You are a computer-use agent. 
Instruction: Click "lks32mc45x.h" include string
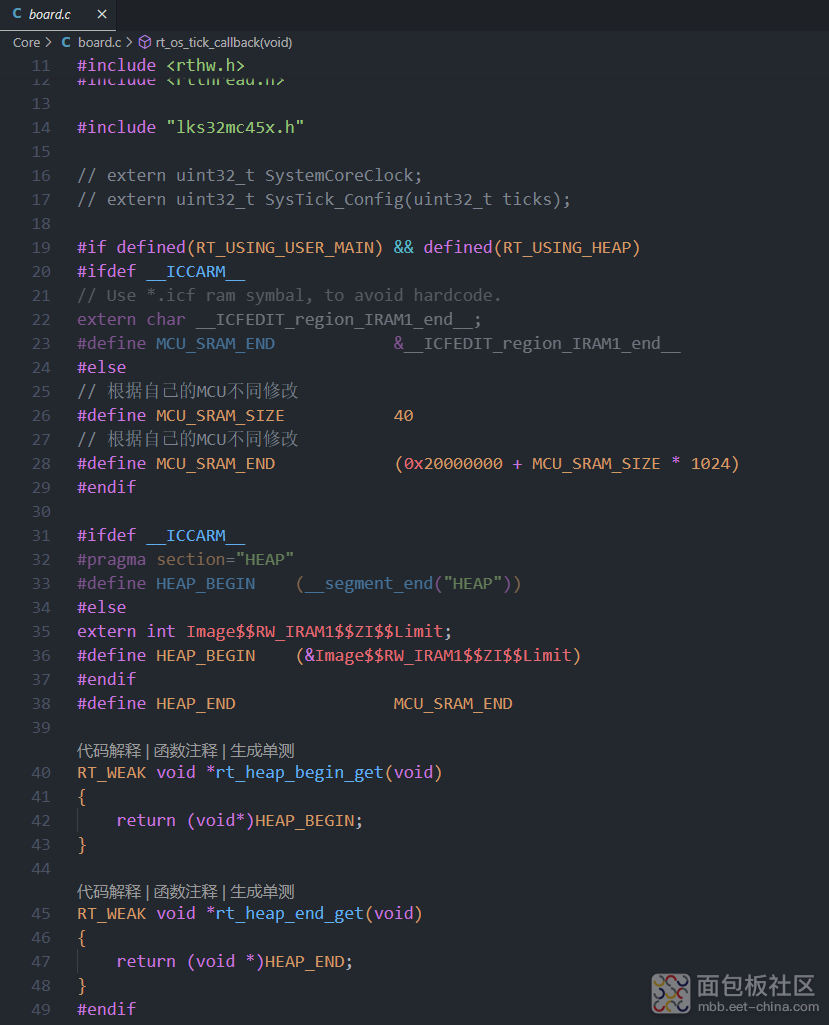[x=235, y=127]
